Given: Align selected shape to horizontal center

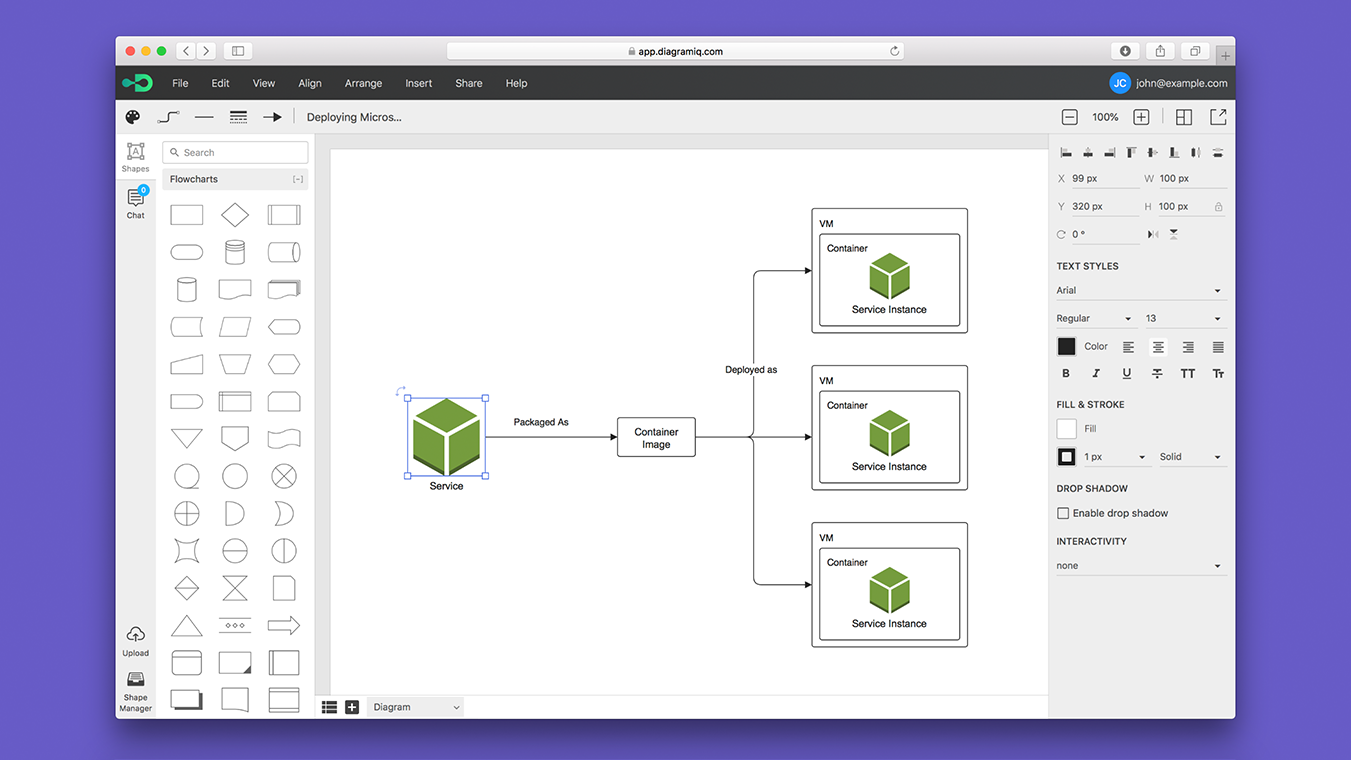Looking at the screenshot, I should coord(1087,152).
